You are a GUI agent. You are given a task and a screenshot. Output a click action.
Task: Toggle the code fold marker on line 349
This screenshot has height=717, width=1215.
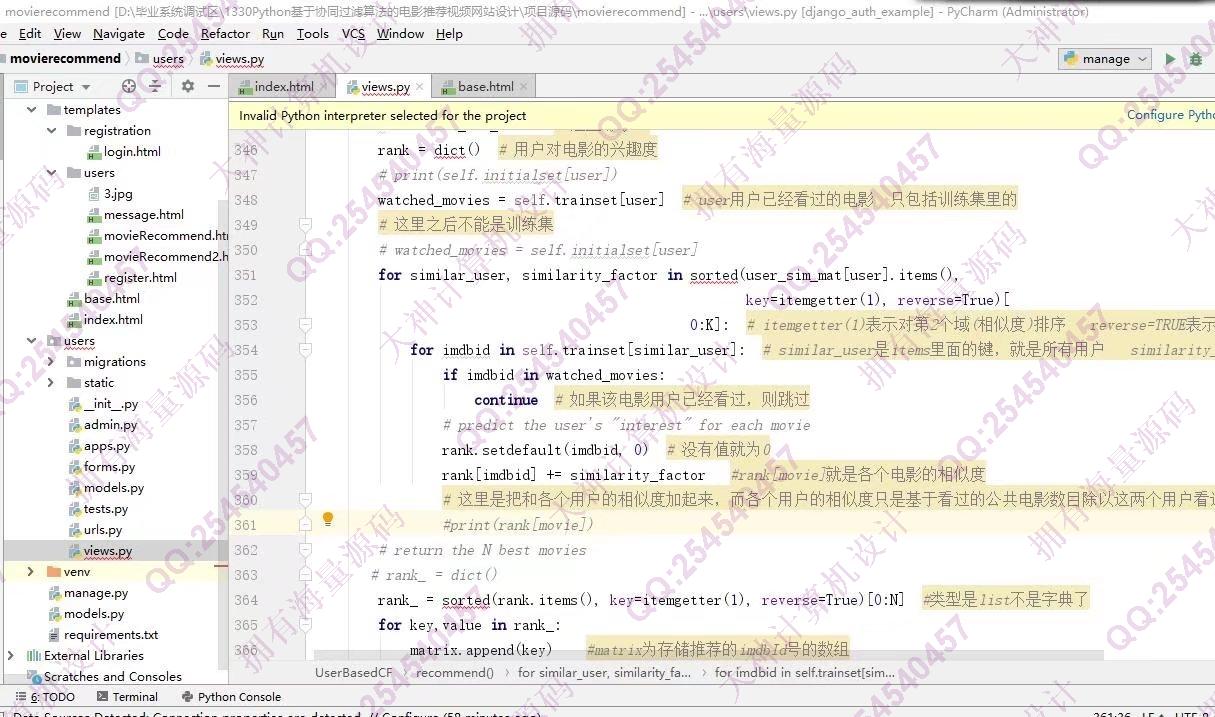click(306, 225)
